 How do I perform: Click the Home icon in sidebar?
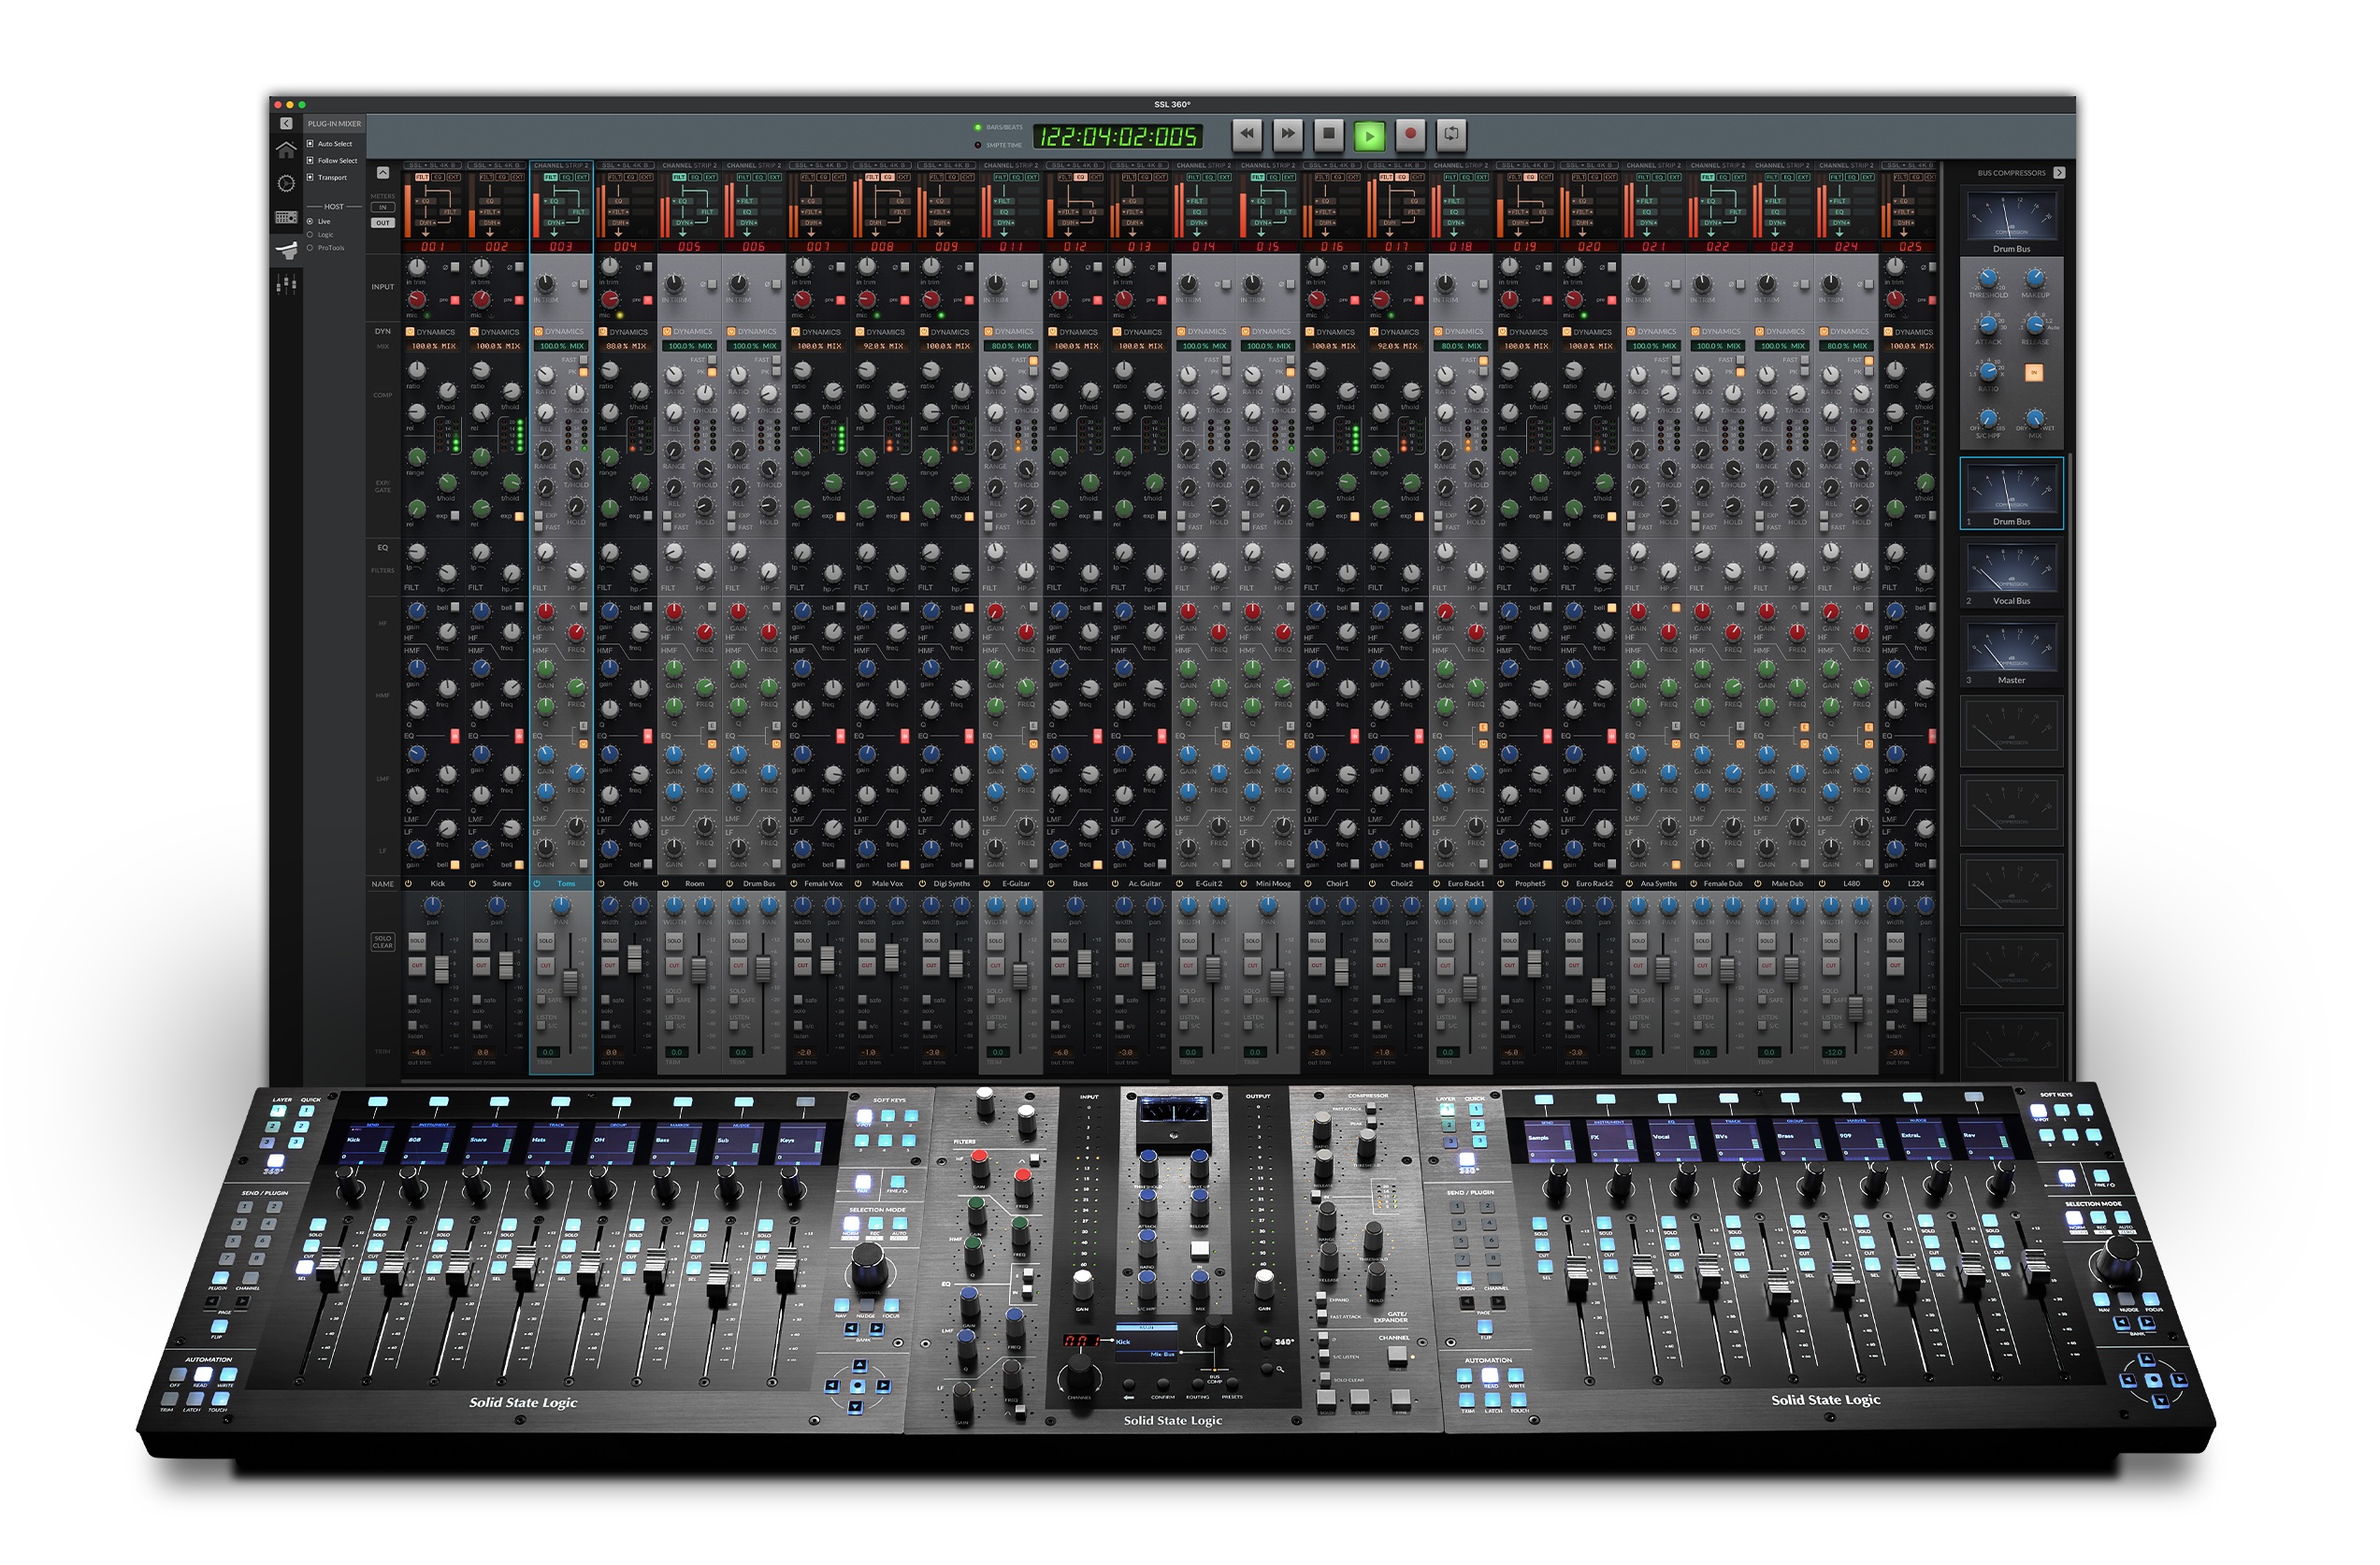tap(286, 150)
